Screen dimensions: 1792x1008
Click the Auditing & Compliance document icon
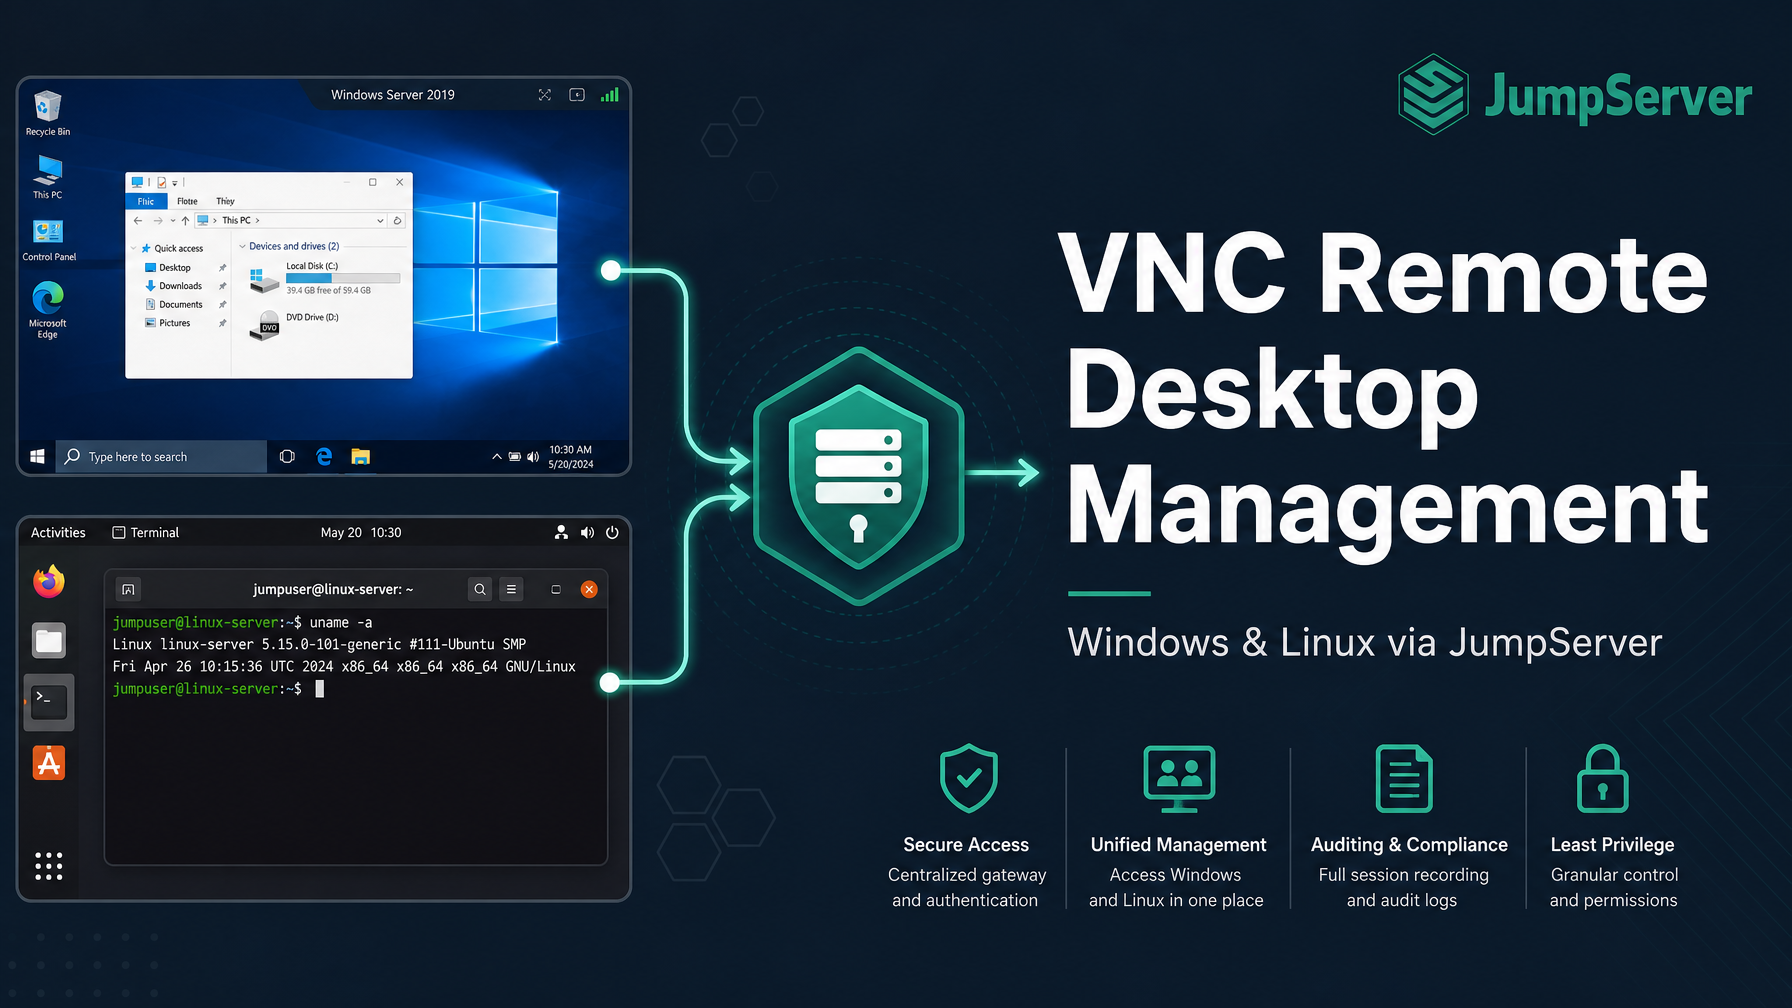tap(1404, 778)
